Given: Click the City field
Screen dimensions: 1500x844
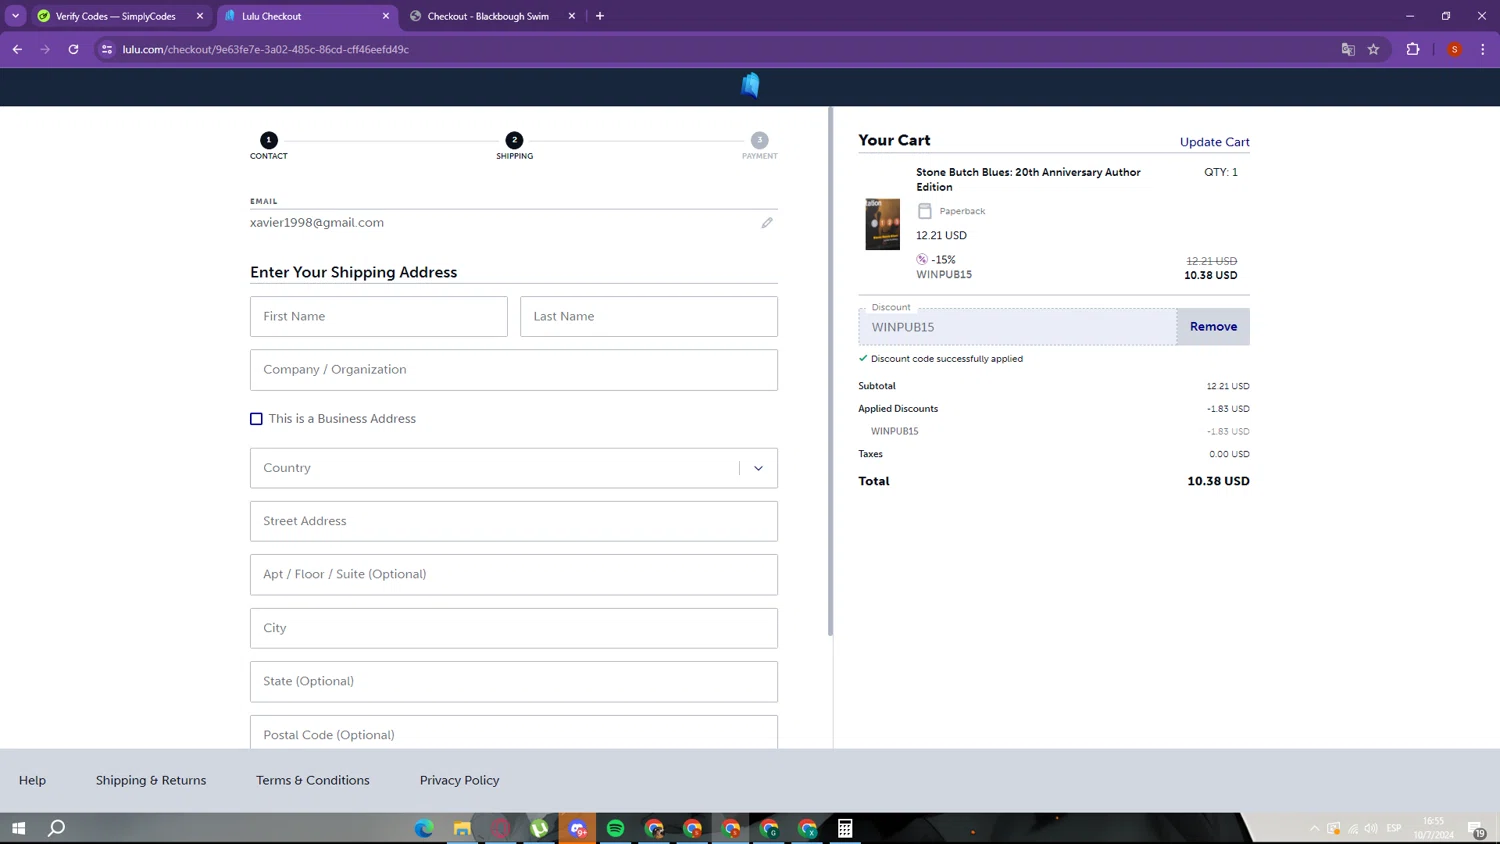Looking at the screenshot, I should point(514,628).
